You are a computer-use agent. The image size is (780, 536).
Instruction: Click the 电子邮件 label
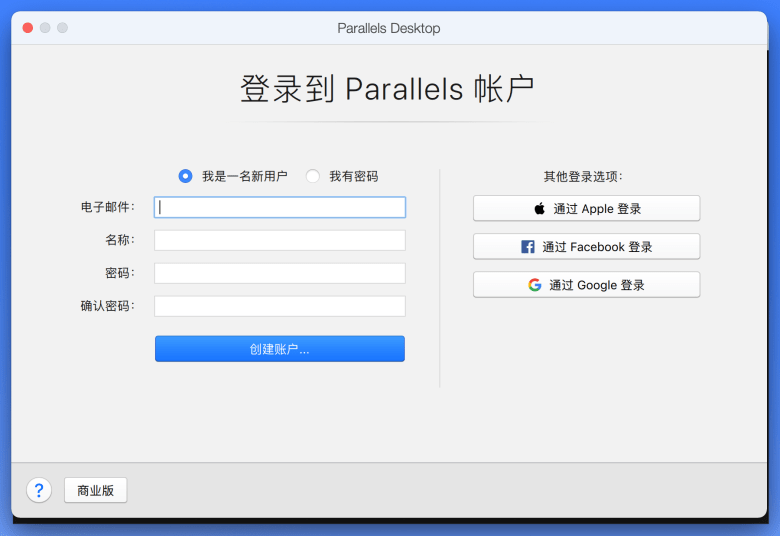(108, 207)
